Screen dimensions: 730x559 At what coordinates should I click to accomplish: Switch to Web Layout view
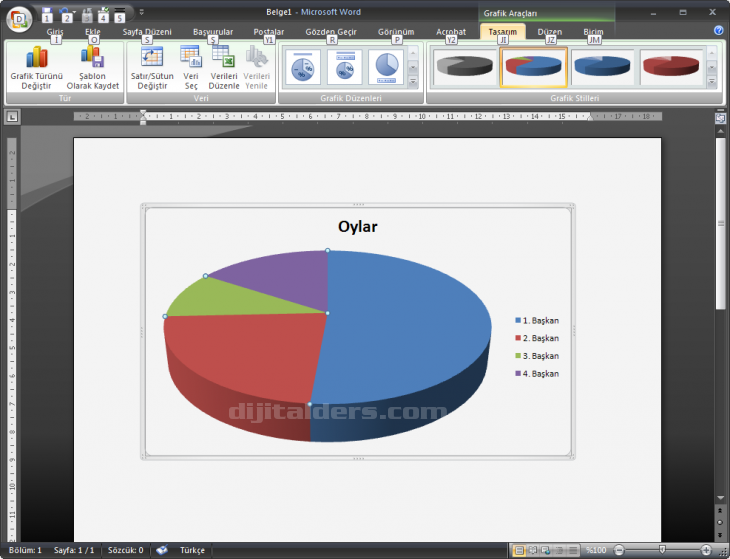[x=546, y=551]
